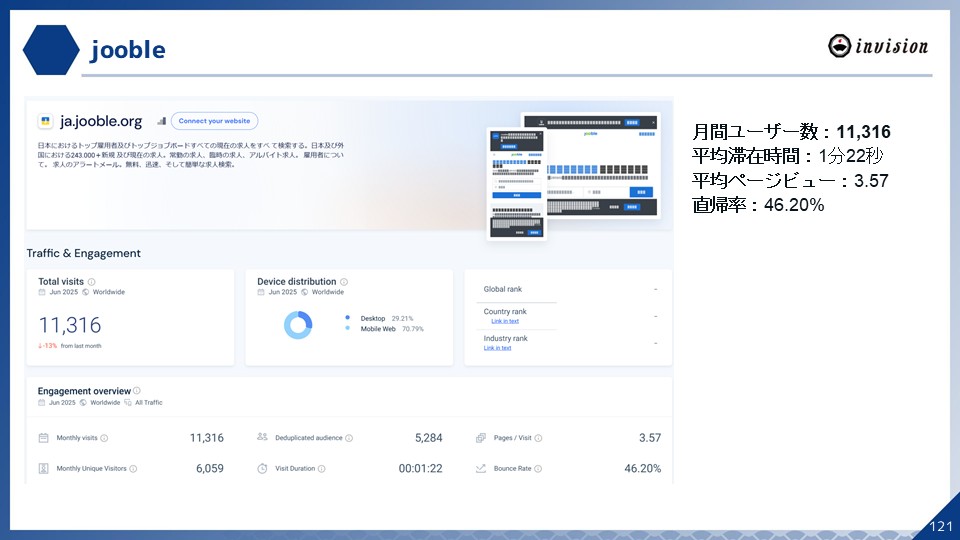Click the Visit Duration info icon
This screenshot has height=540, width=960.
[321, 468]
